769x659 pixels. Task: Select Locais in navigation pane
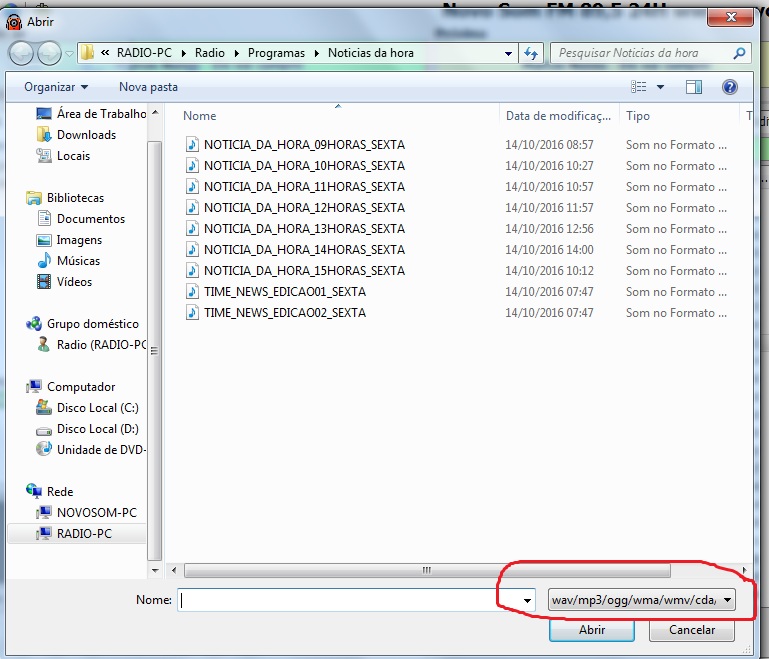coord(64,155)
